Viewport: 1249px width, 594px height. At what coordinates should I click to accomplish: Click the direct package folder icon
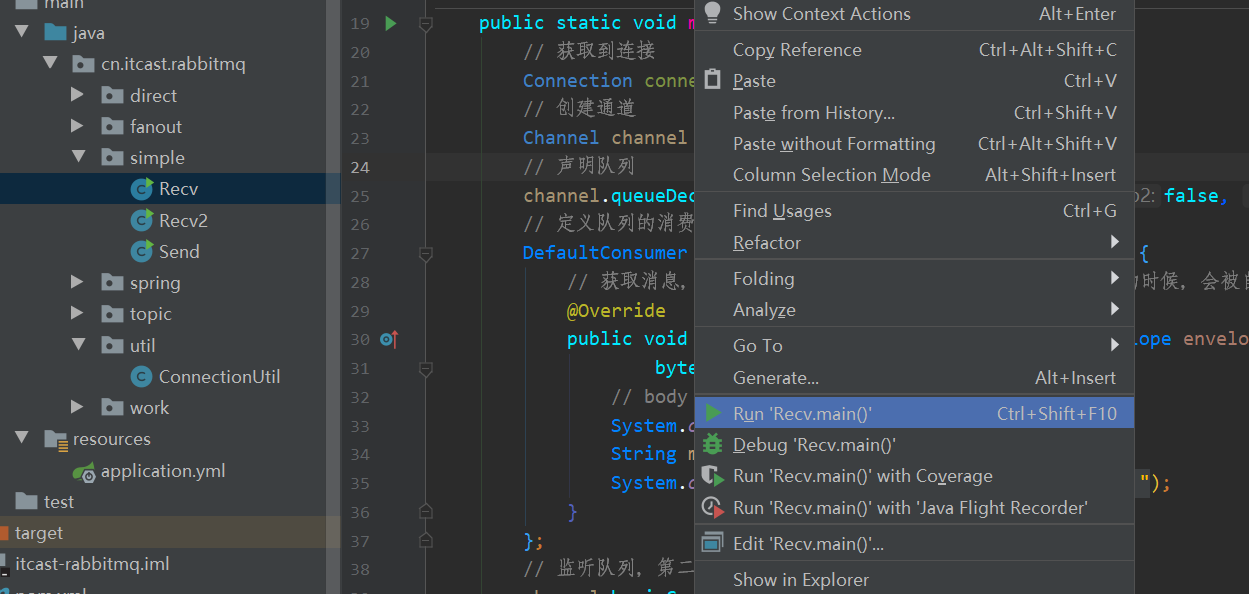[112, 96]
